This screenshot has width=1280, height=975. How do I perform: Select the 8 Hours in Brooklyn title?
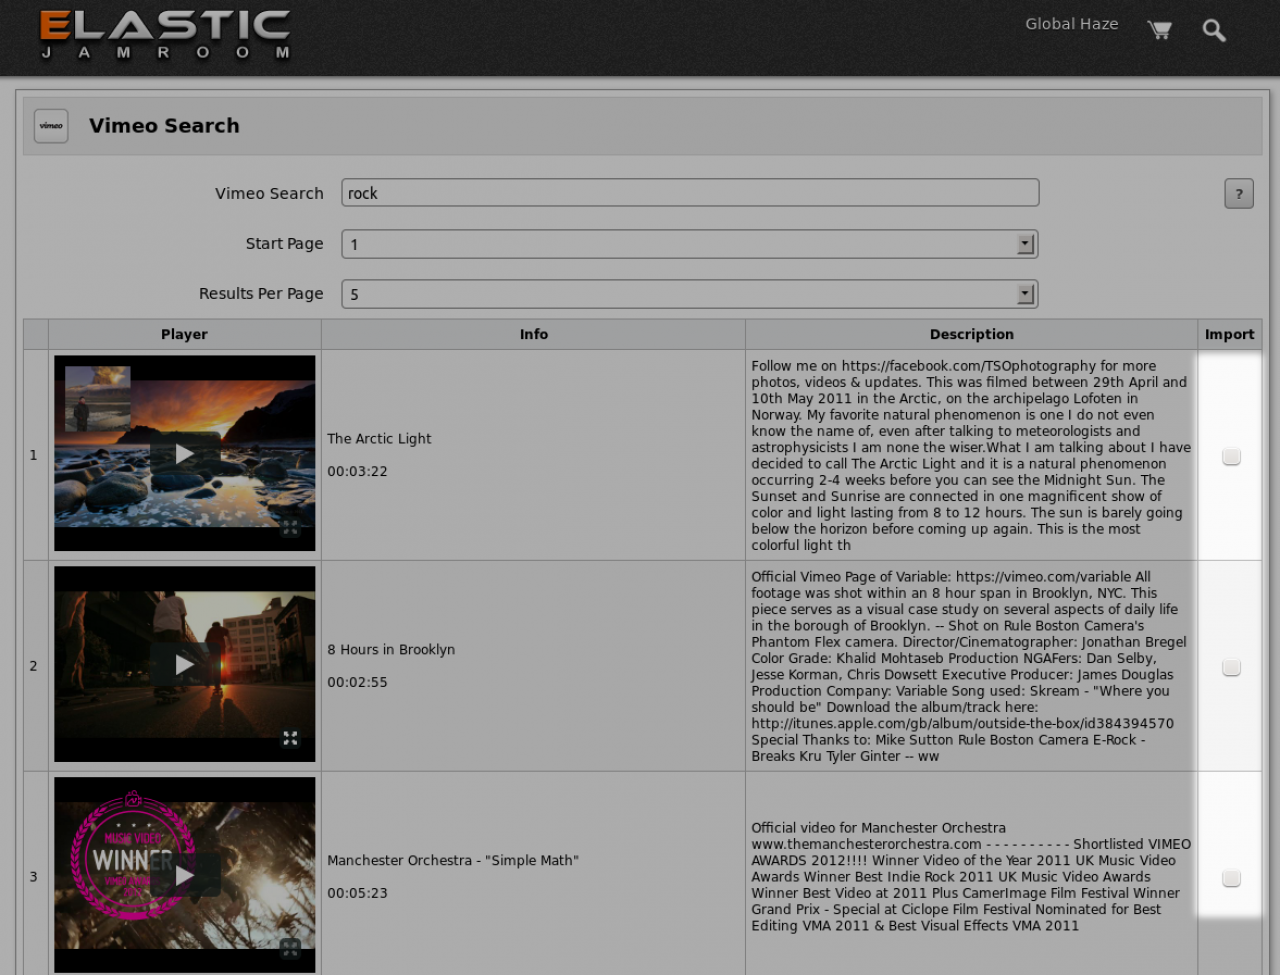pyautogui.click(x=391, y=649)
